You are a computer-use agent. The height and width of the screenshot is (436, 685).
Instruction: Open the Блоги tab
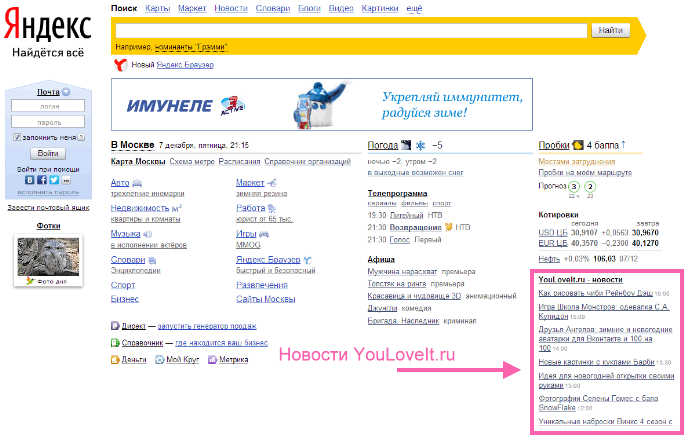pyautogui.click(x=309, y=8)
